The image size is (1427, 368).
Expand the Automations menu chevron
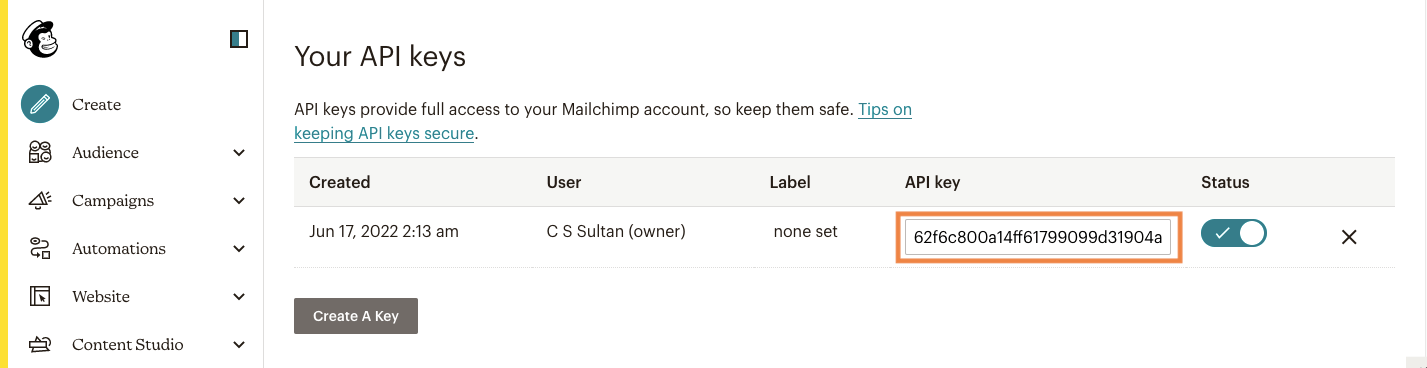239,249
